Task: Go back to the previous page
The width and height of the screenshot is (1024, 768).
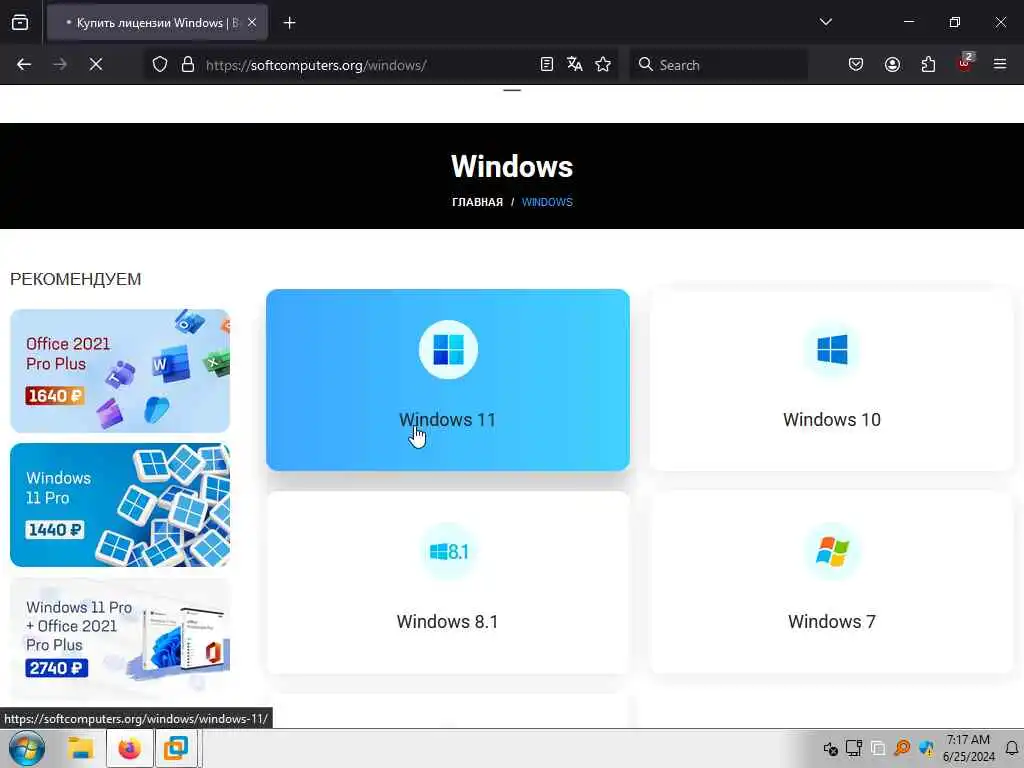Action: 24,64
